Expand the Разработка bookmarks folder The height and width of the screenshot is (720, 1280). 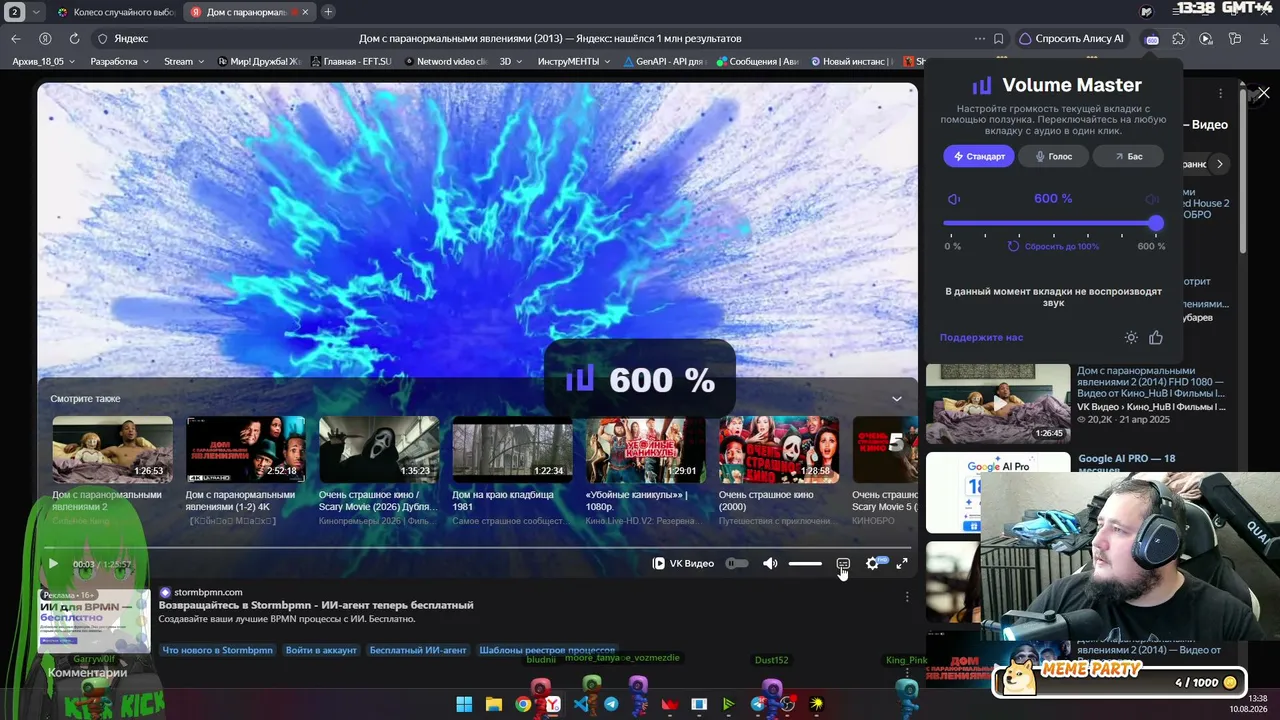(119, 61)
